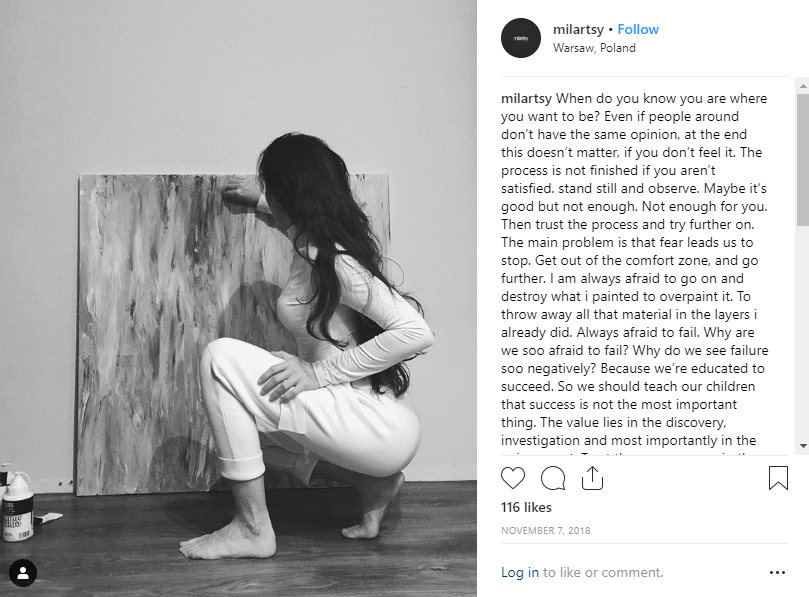Save post with the bookmark icon
Image resolution: width=809 pixels, height=597 pixels.
click(778, 478)
